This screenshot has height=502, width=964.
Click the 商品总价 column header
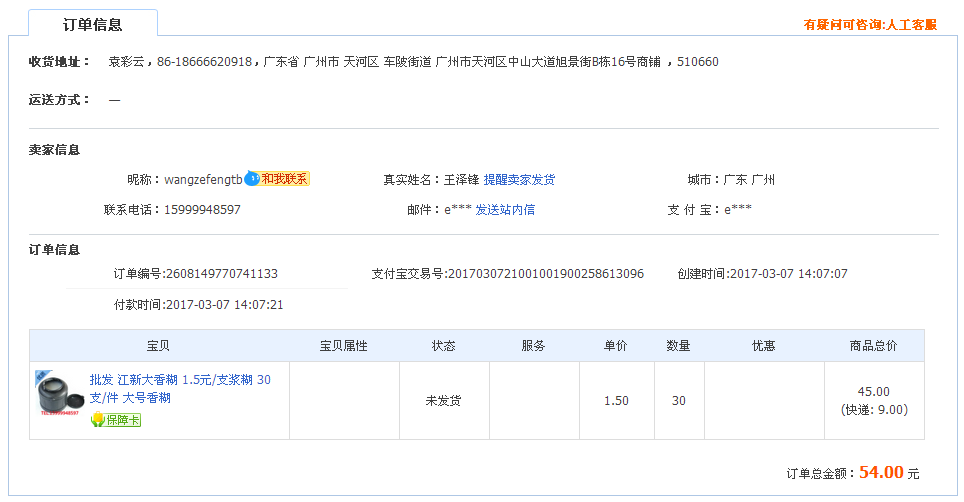tap(873, 346)
